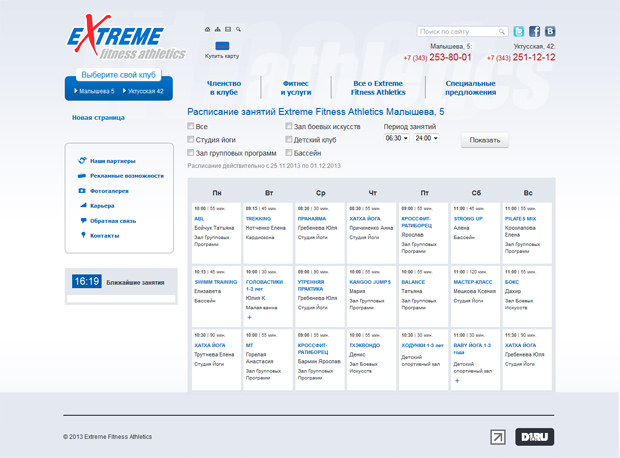
Task: Open the Facebook social icon
Action: tap(534, 31)
